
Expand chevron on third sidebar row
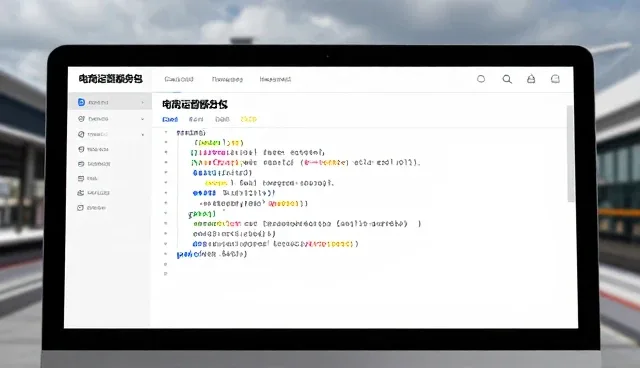pos(143,135)
